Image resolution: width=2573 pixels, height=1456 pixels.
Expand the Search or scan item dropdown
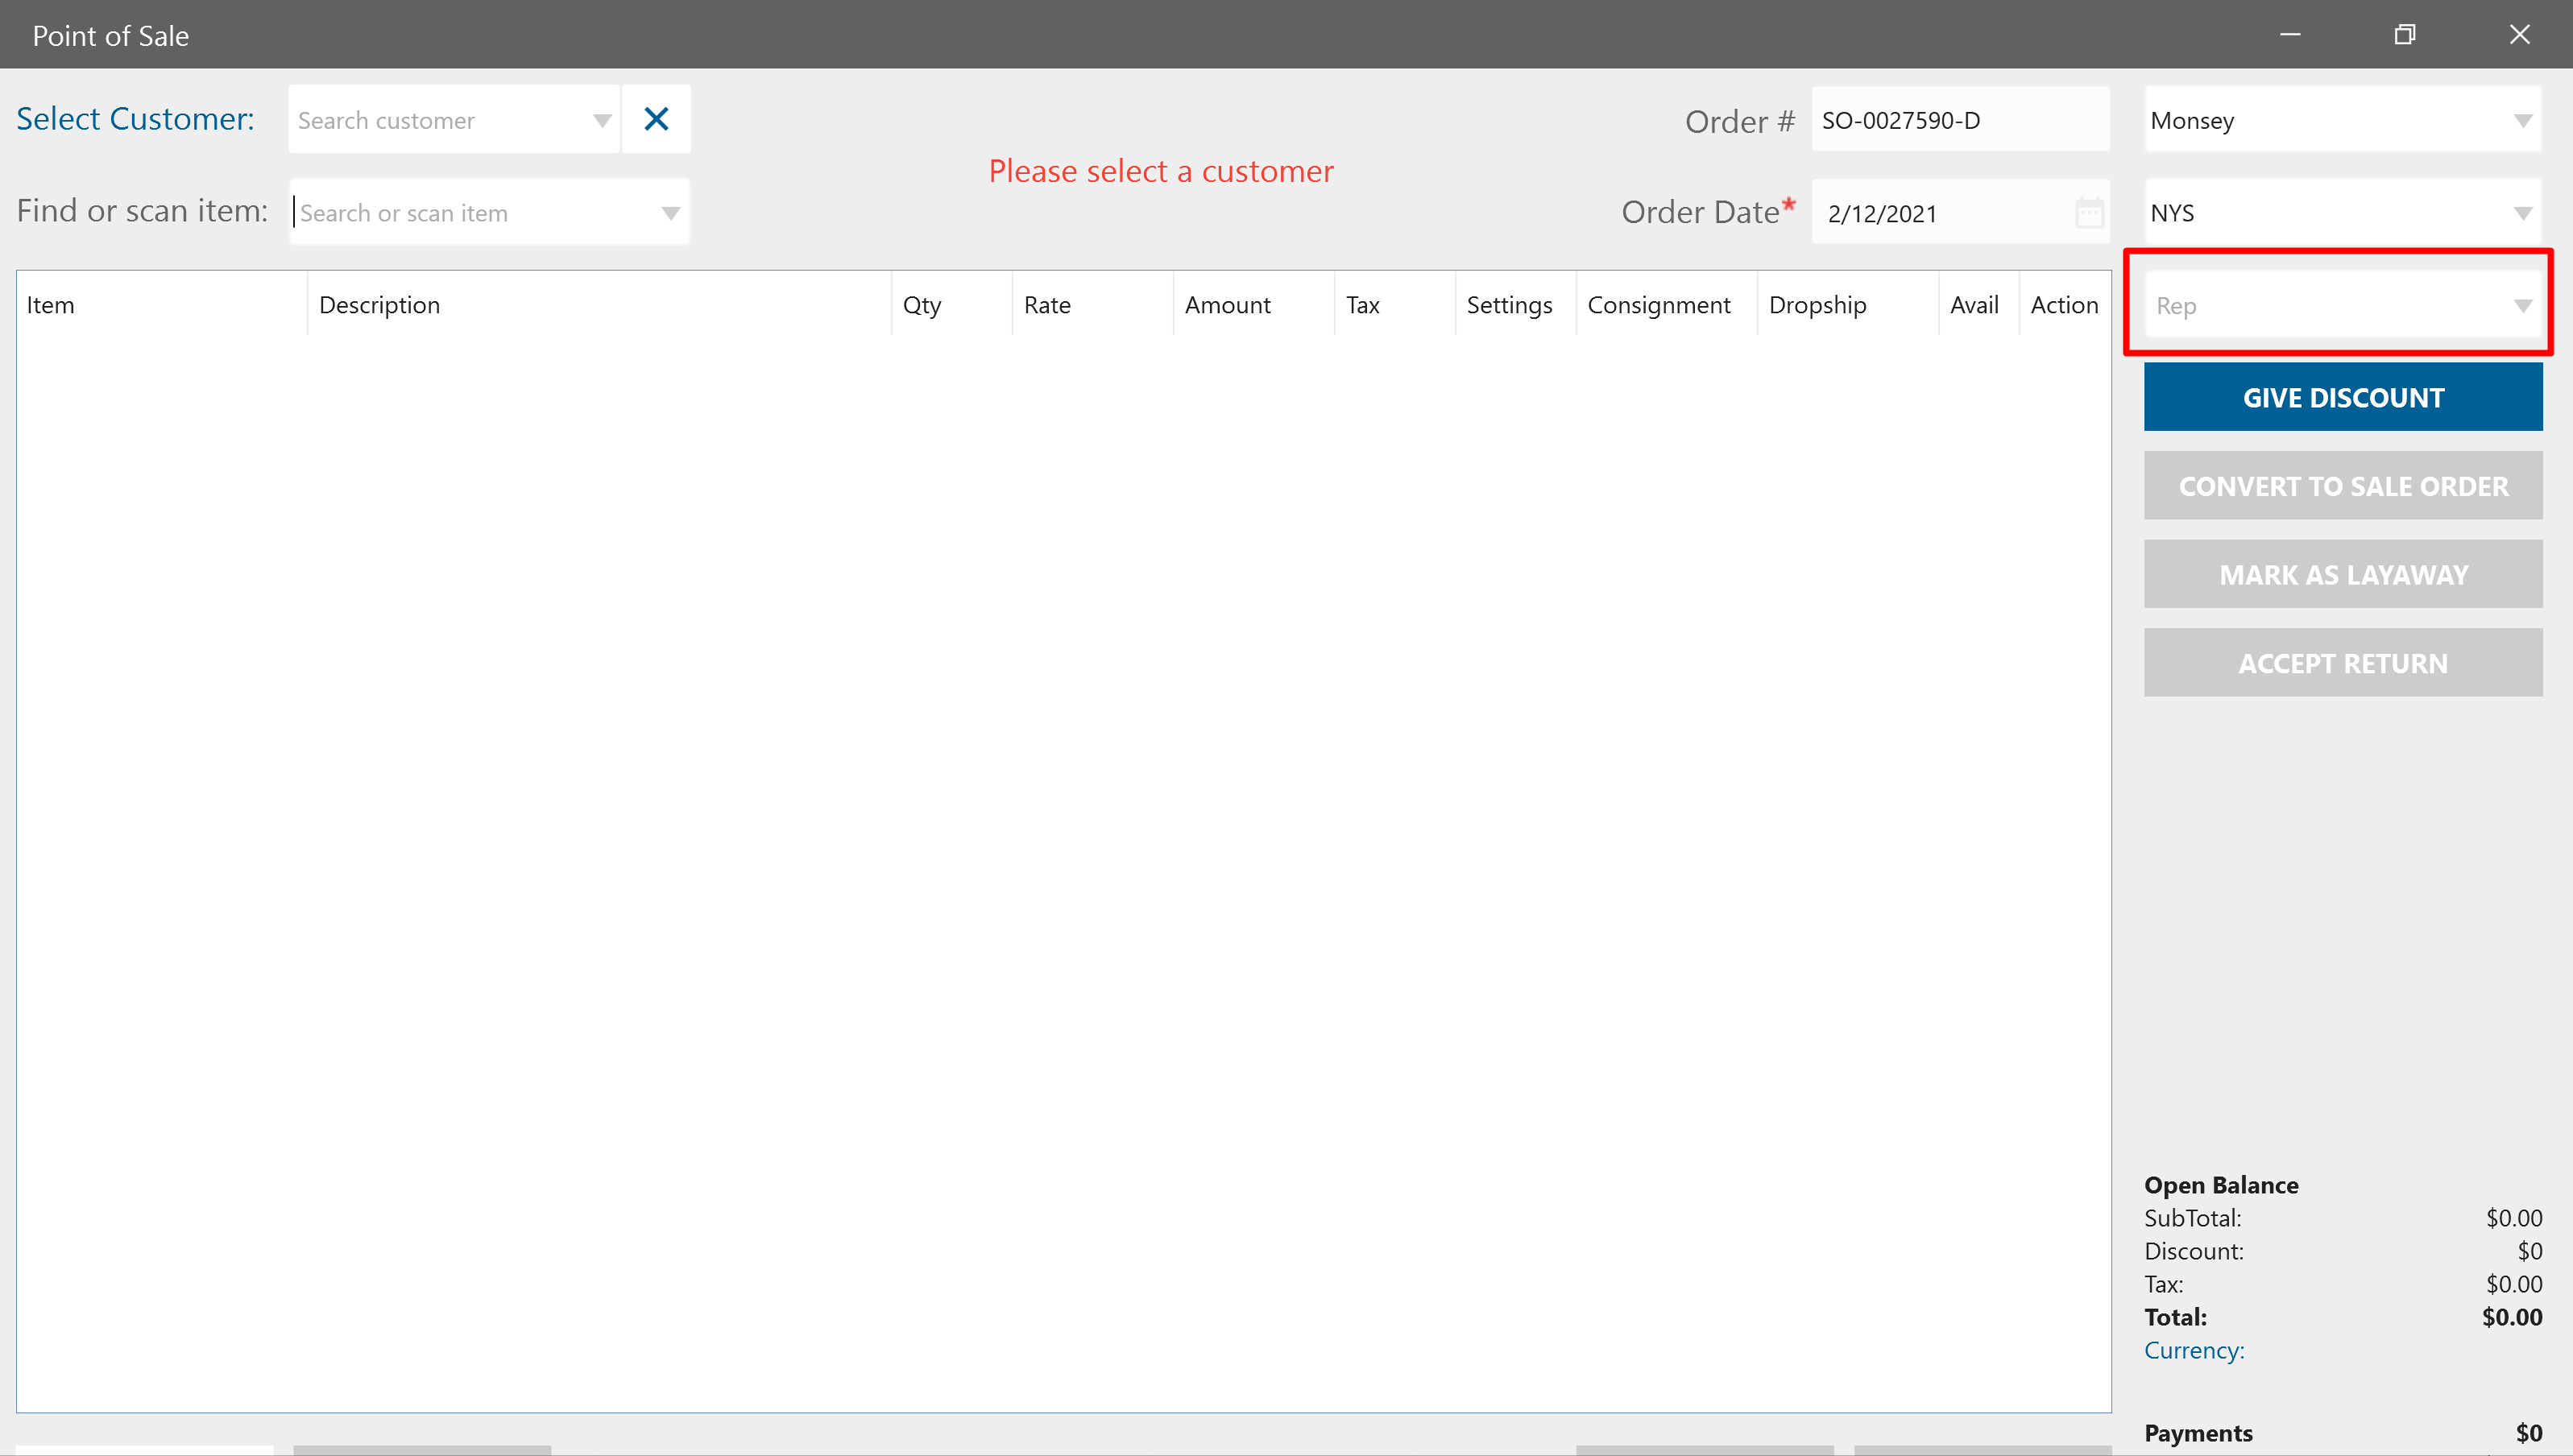pos(670,213)
